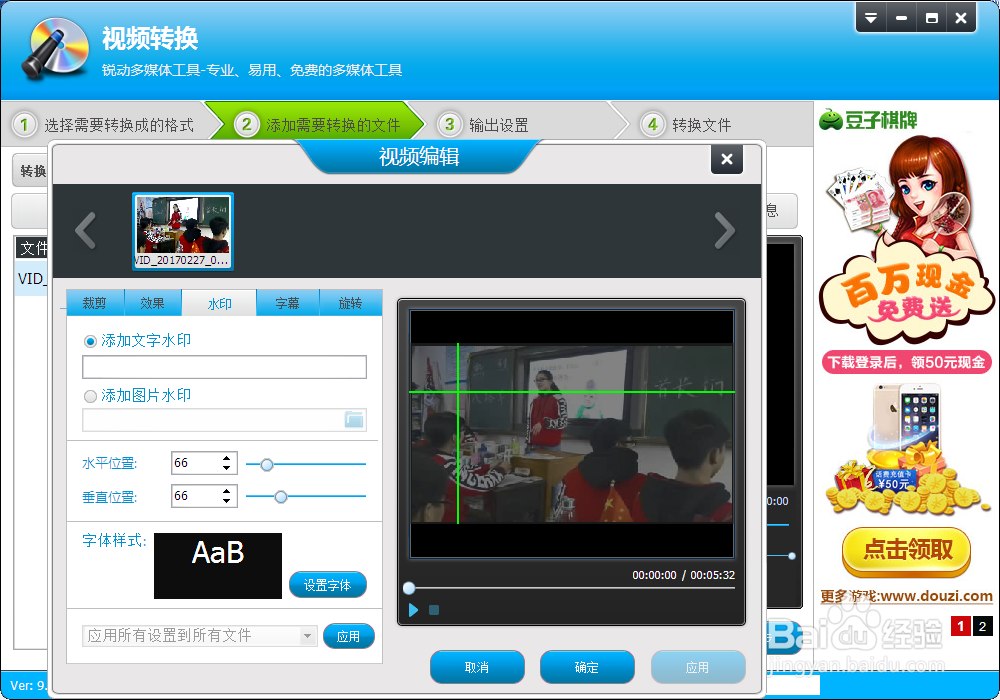Show previous video thumbnails with left arrow
Screen dimensions: 1000x700
(x=85, y=230)
